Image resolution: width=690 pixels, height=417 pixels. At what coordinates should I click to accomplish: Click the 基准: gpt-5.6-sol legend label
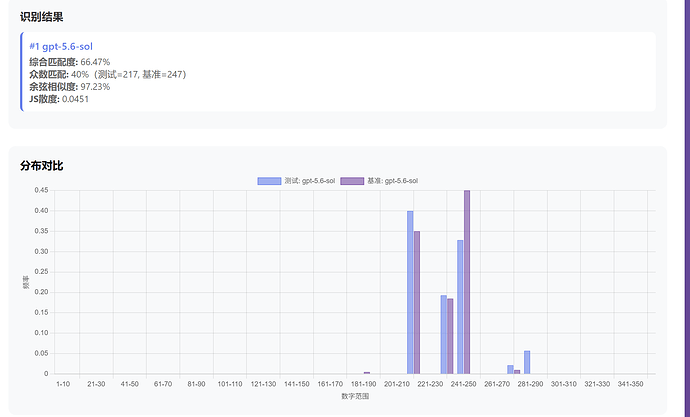(x=393, y=181)
